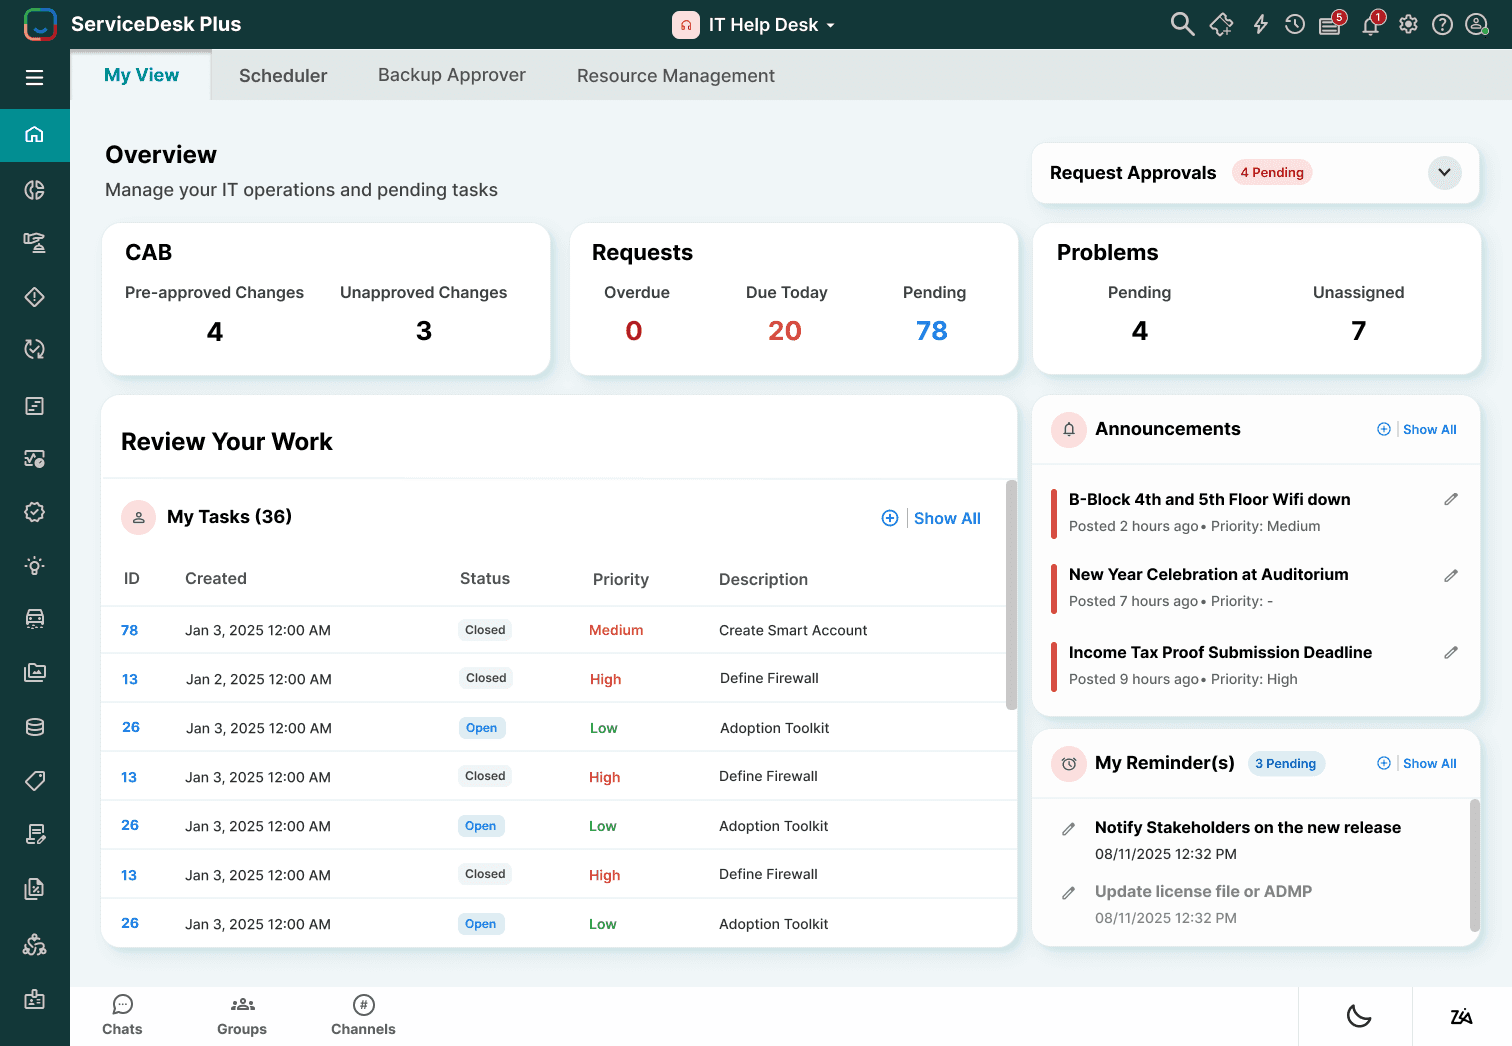Open the notifications bell with badge
This screenshot has height=1046, width=1512.
pos(1371,24)
